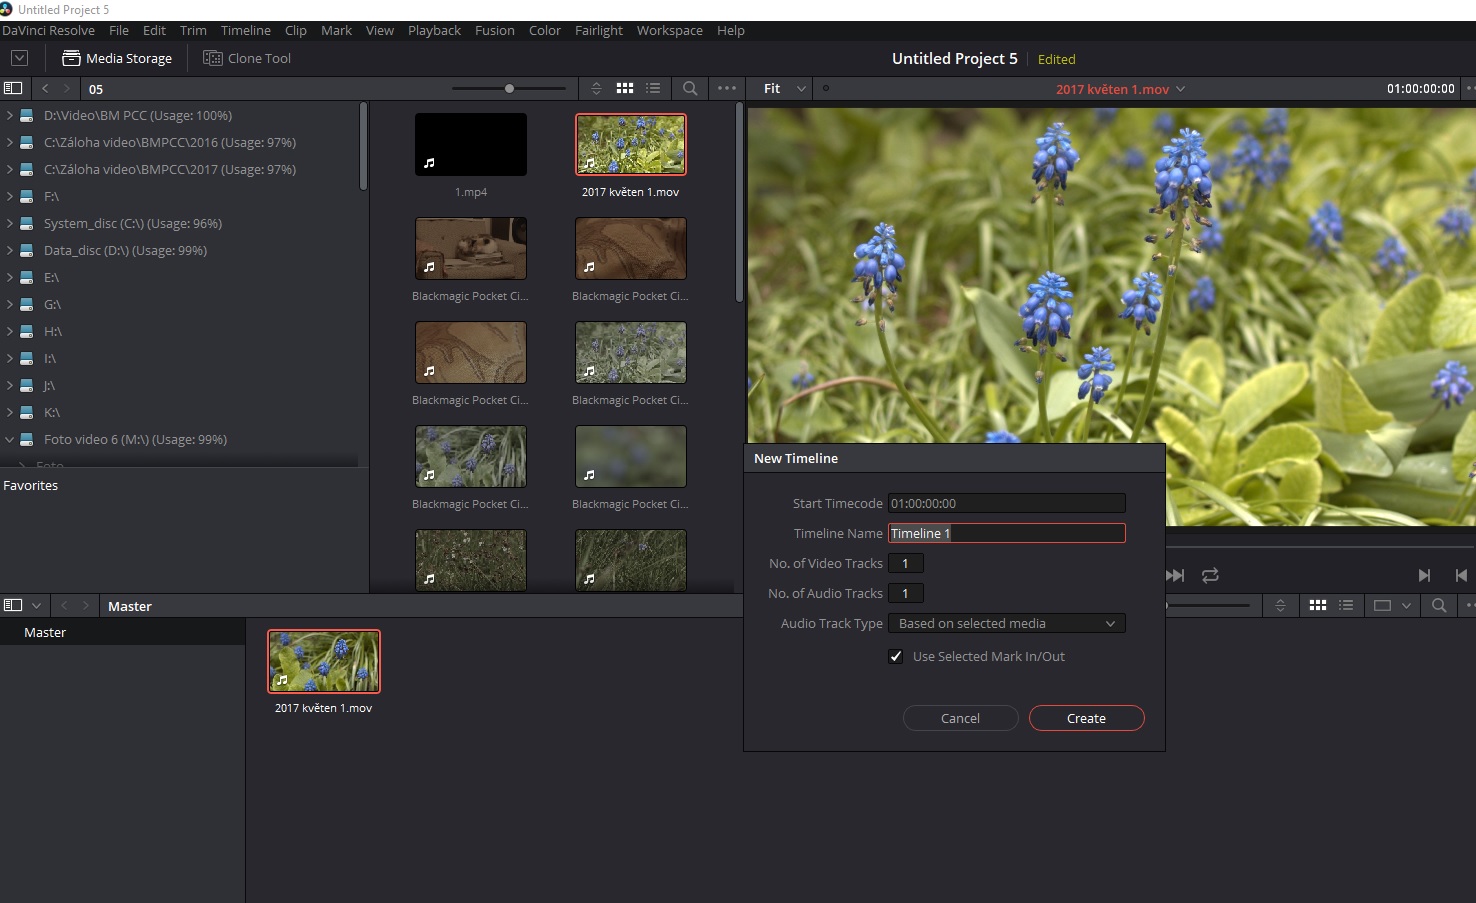Toggle the media storage sidebar panel
Viewport: 1476px width, 903px height.
13,88
